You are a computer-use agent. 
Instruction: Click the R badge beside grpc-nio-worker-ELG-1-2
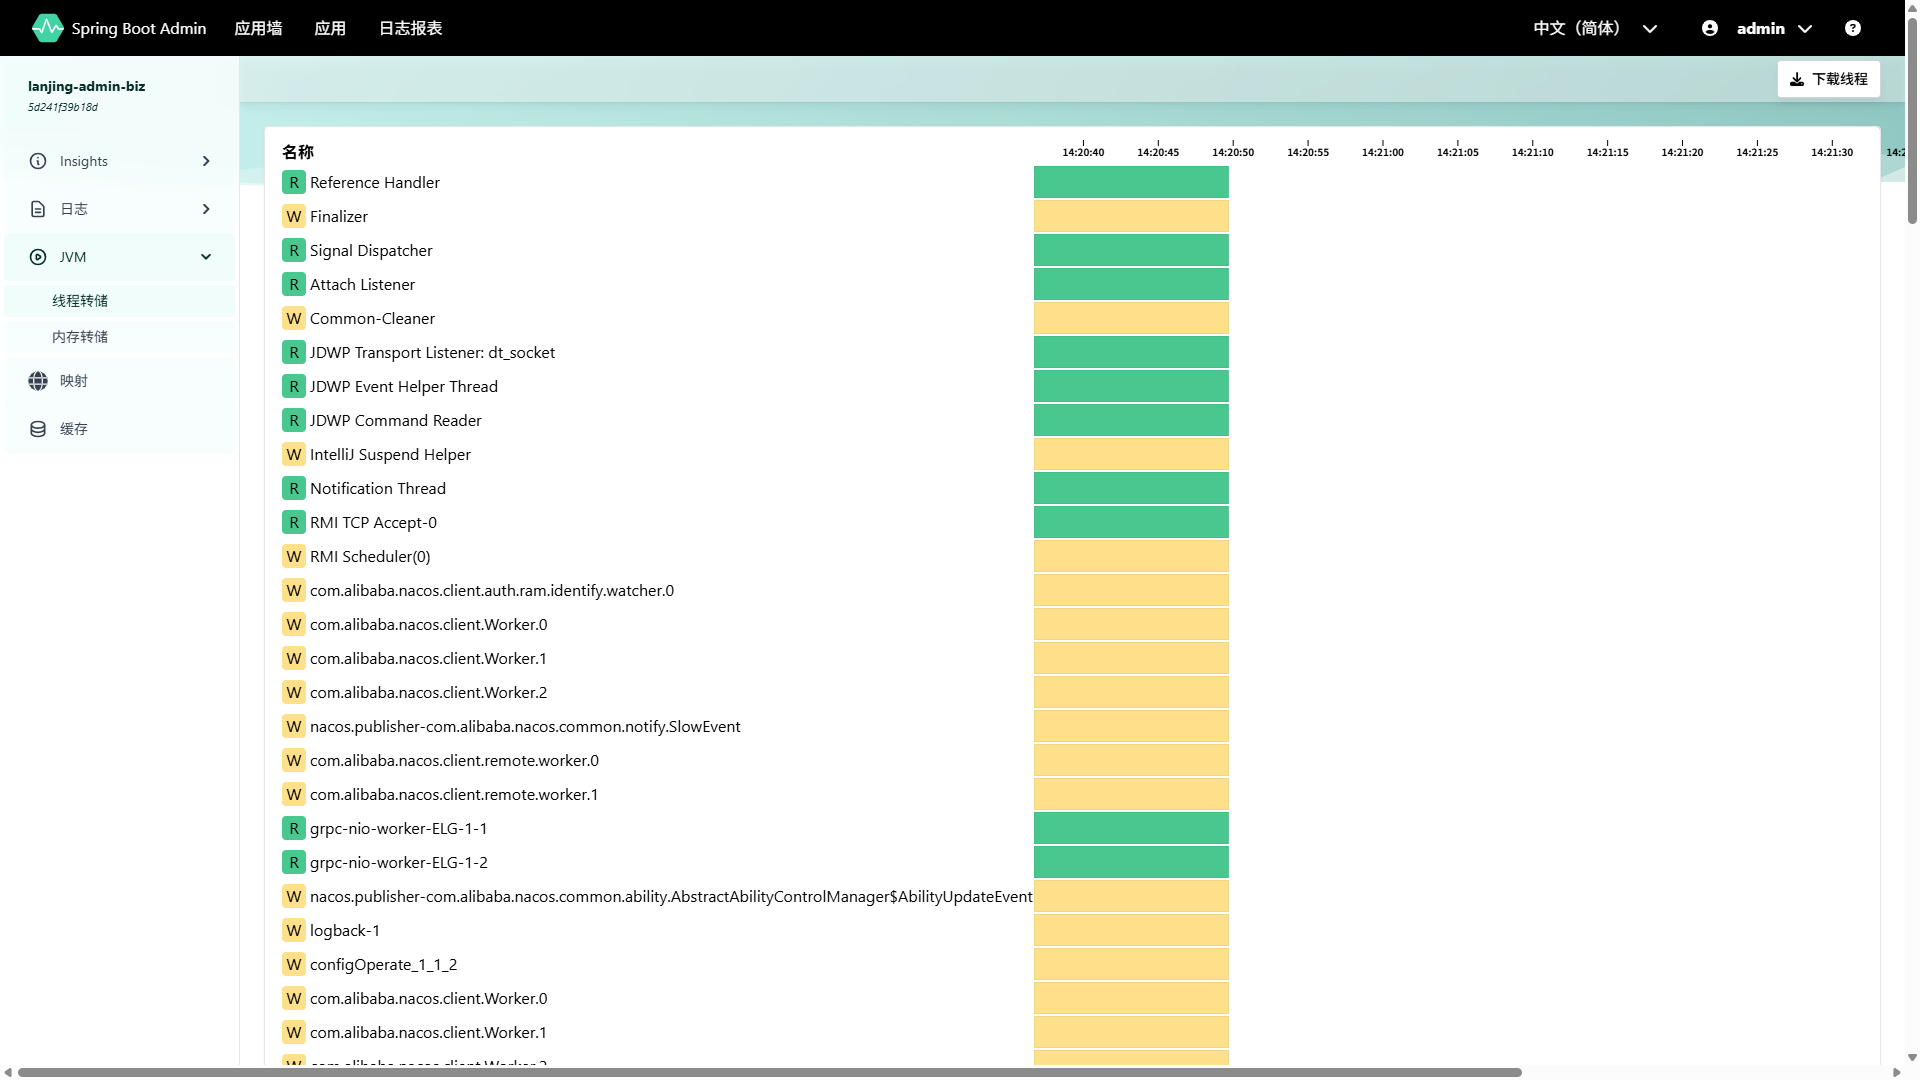pos(293,862)
